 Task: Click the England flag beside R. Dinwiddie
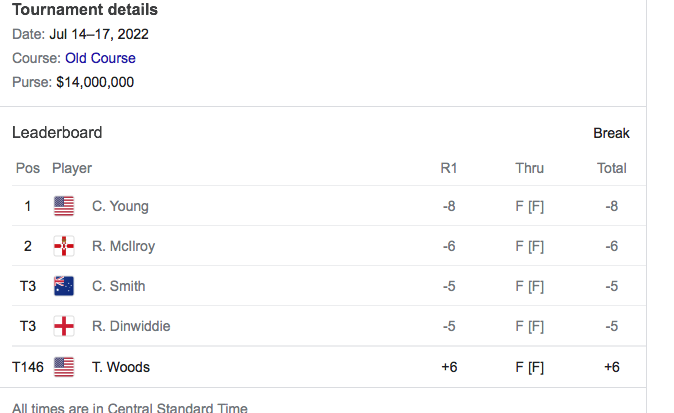click(x=64, y=326)
